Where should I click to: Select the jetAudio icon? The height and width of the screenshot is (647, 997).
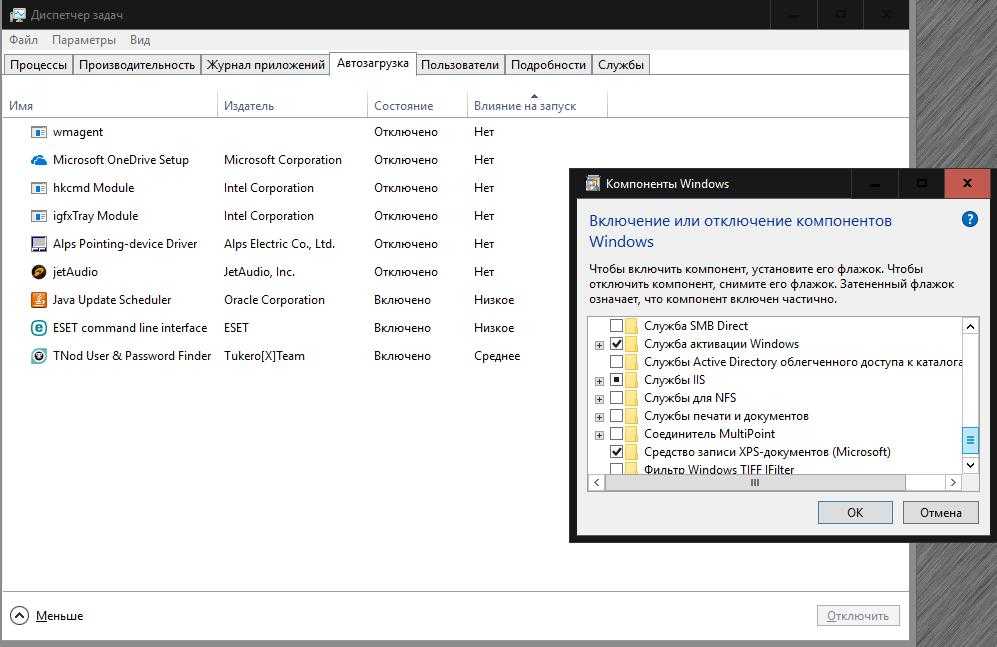coord(39,272)
